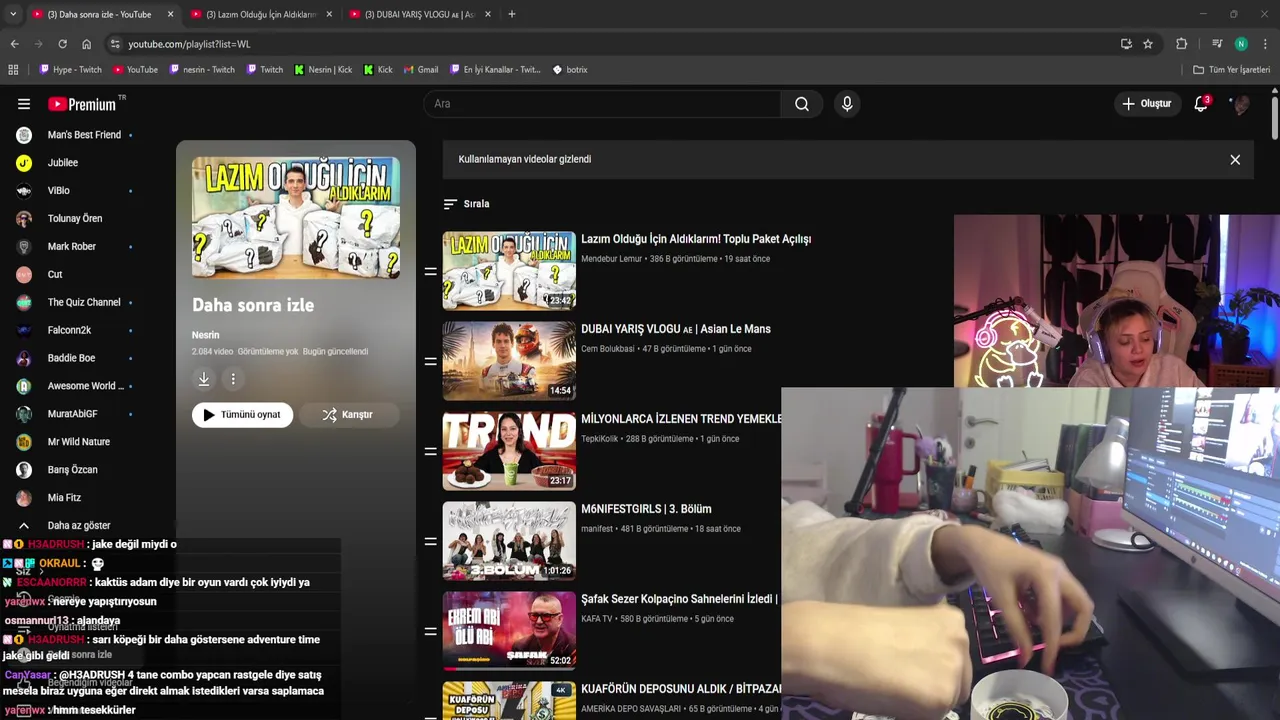
Task: Open the Cem Bolukbasi channel link
Action: pos(608,349)
